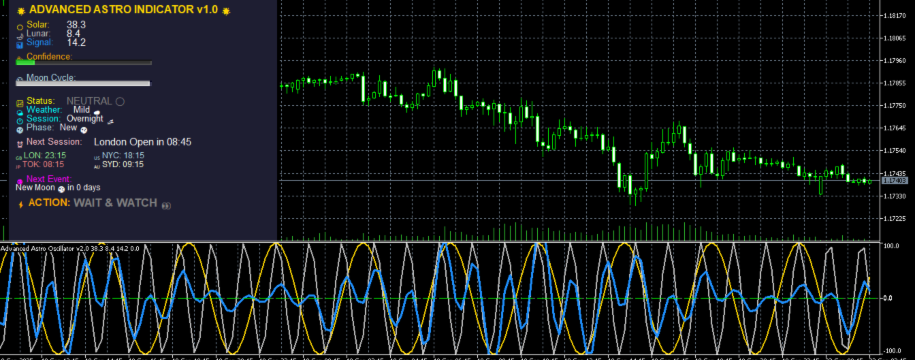Screen dimensions: 915x360
Task: Click the Weather value Mild
Action: tap(82, 110)
